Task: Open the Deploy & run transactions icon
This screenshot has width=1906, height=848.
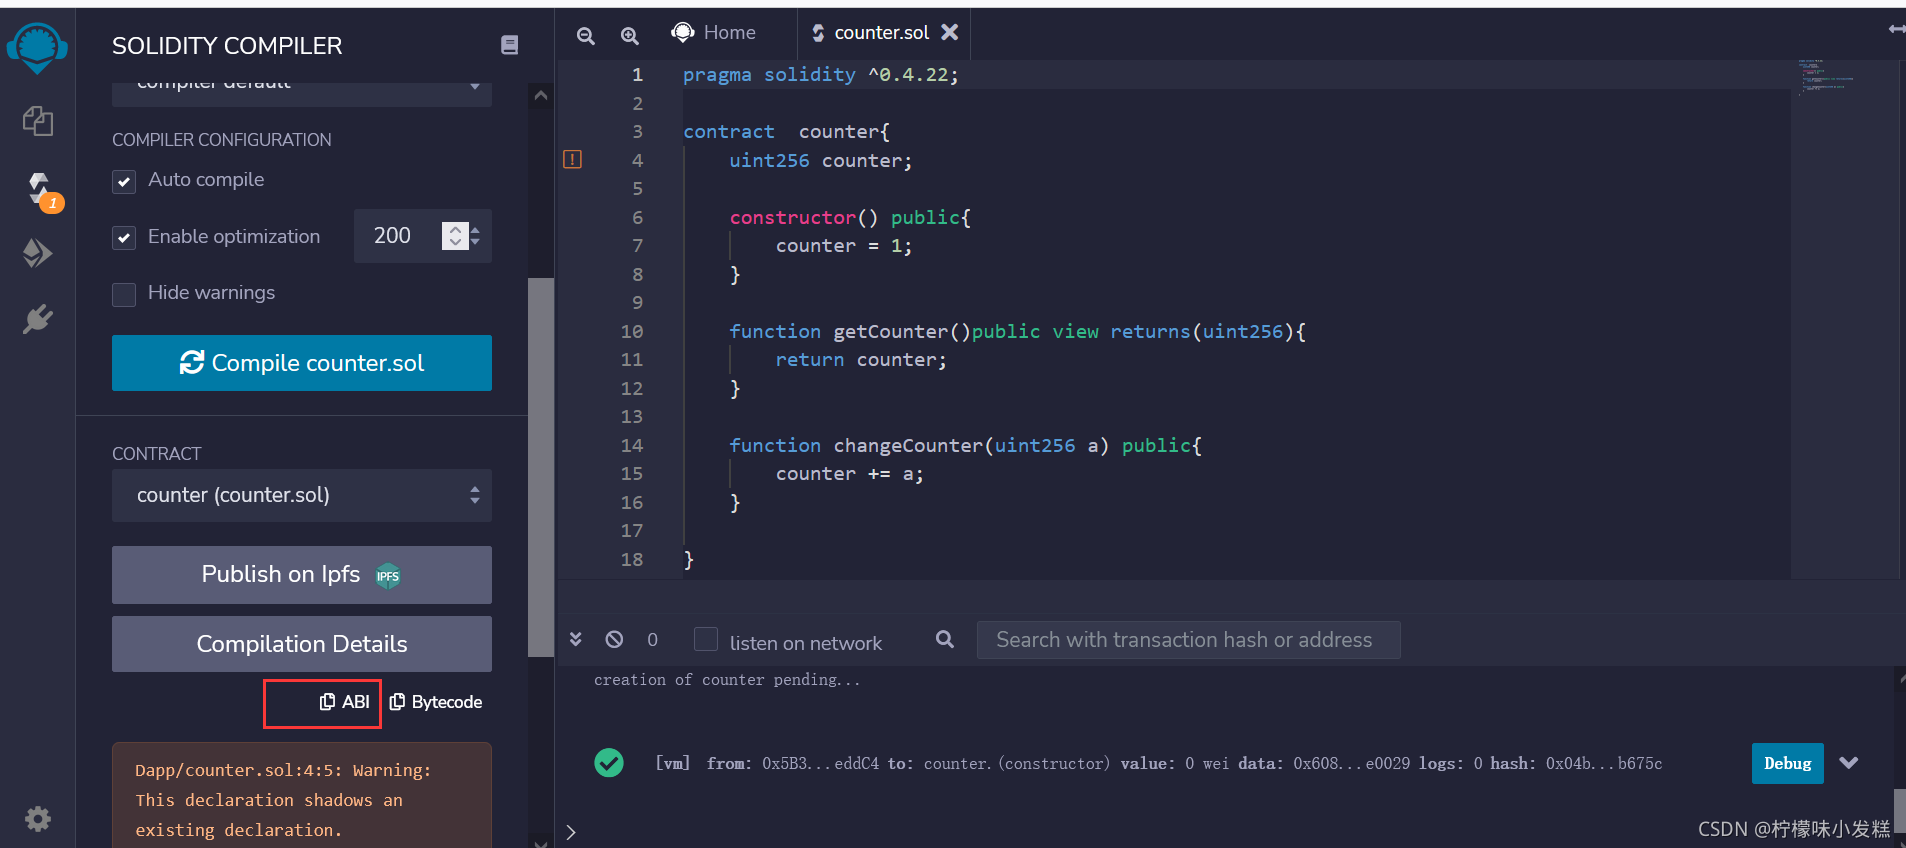Action: (37, 253)
